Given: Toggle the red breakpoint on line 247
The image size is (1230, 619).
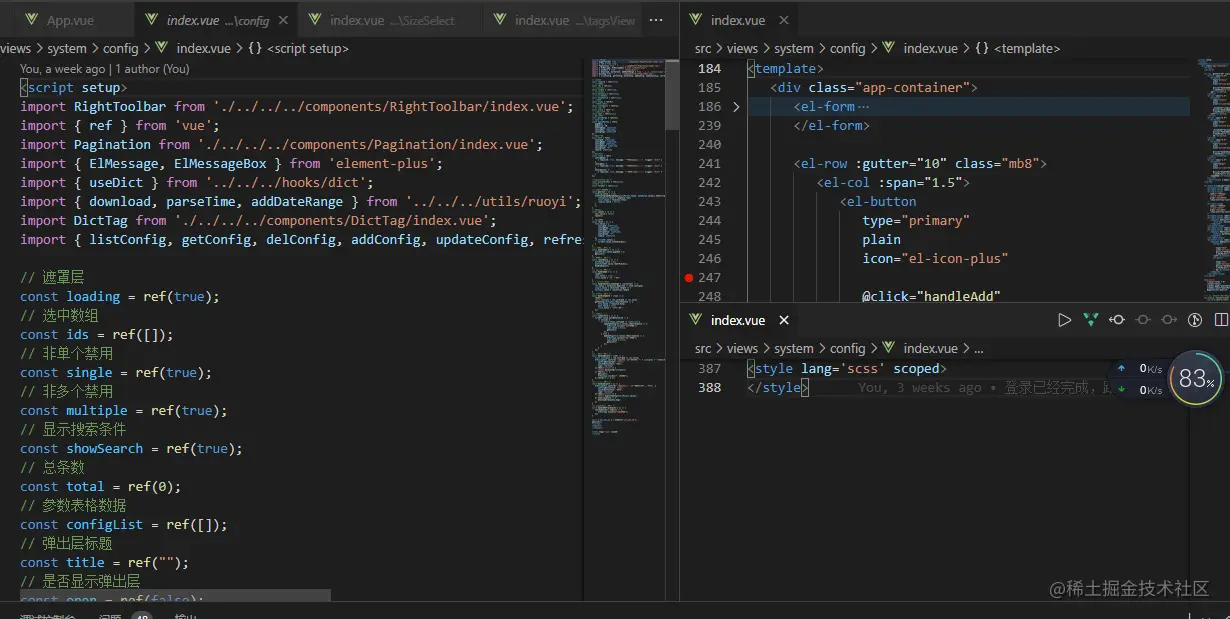Looking at the screenshot, I should [688, 277].
